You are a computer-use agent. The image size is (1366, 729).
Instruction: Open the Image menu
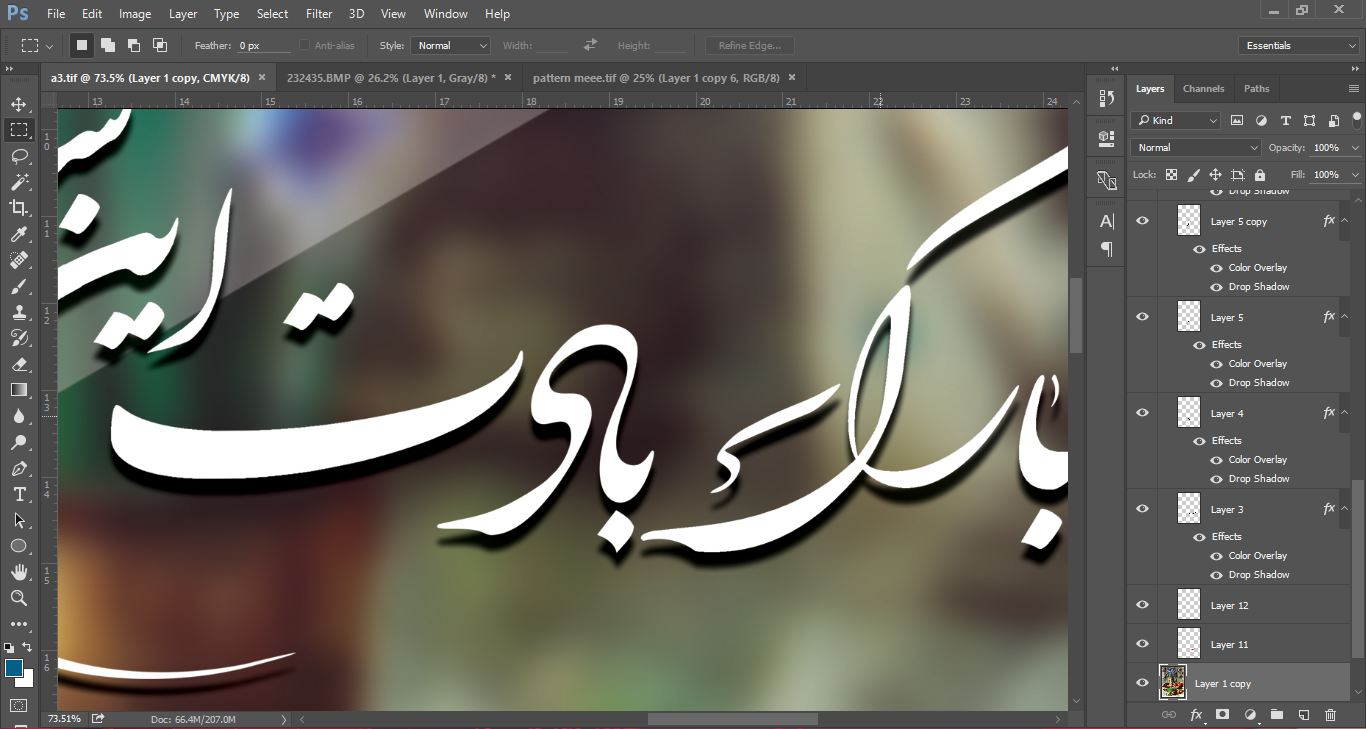pyautogui.click(x=135, y=14)
